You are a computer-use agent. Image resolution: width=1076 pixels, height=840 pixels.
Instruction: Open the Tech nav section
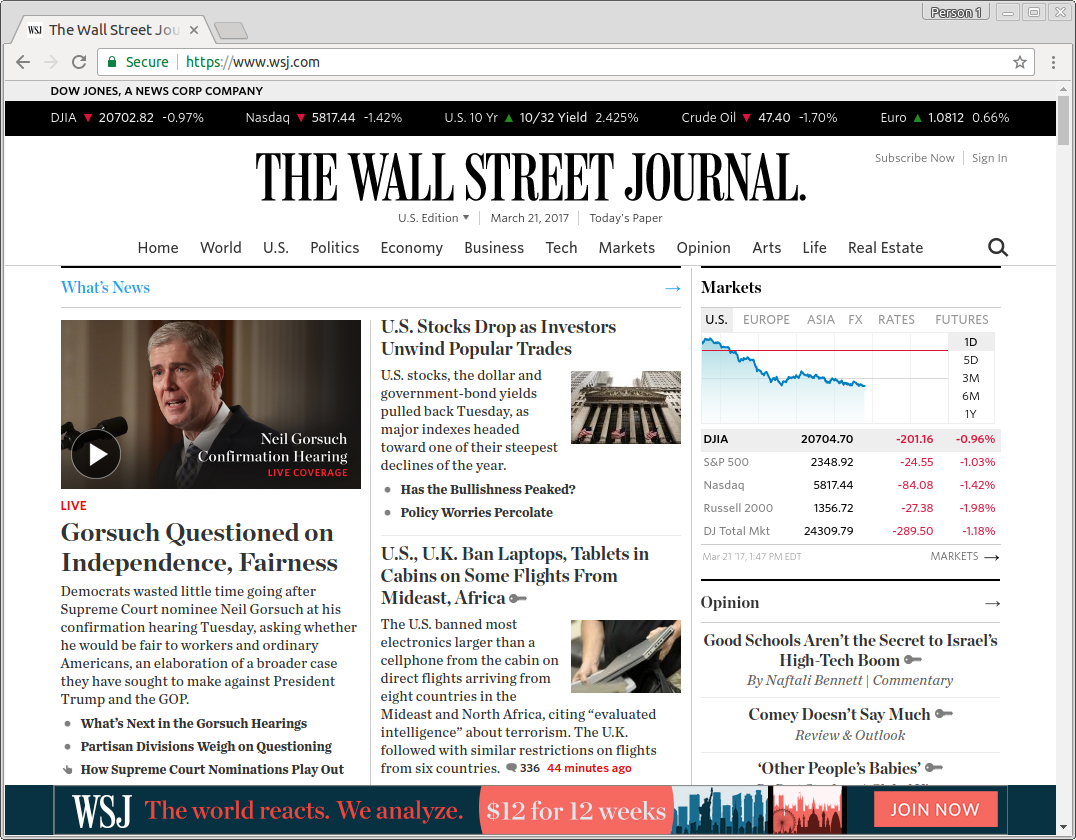pos(561,248)
